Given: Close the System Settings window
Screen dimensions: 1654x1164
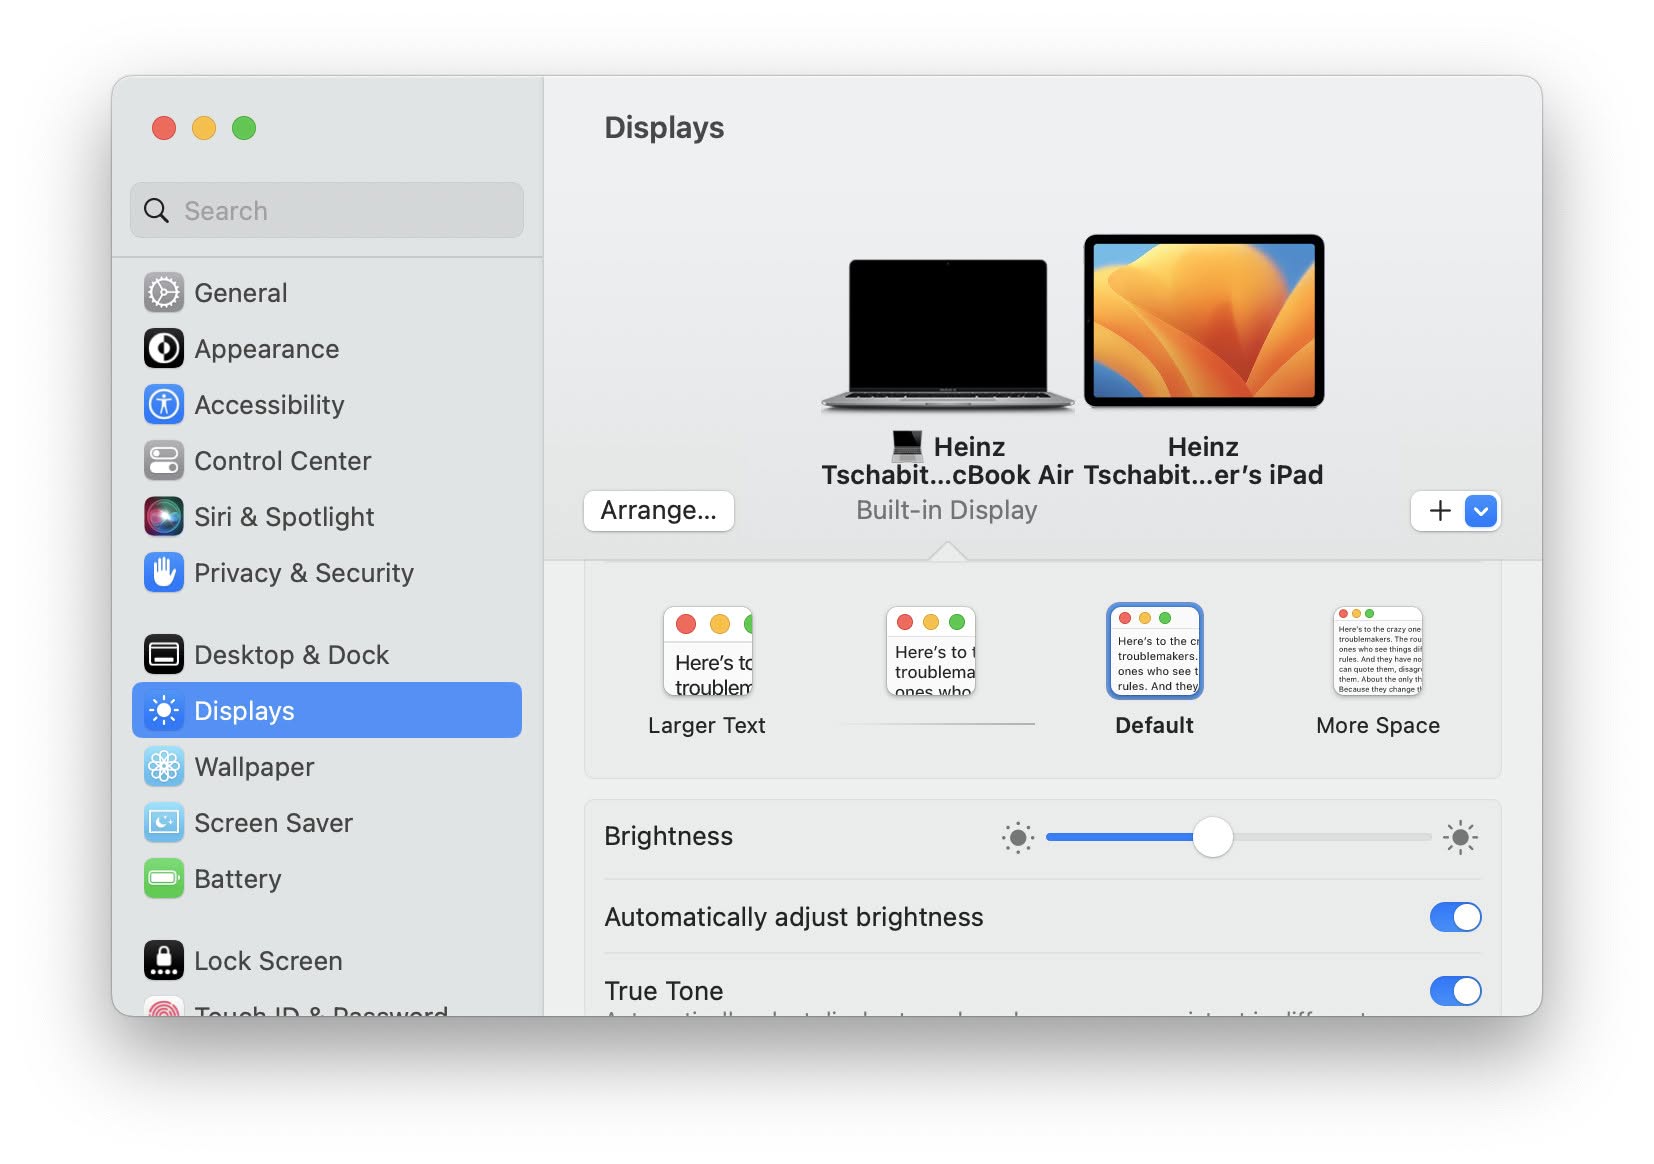Looking at the screenshot, I should pos(164,128).
